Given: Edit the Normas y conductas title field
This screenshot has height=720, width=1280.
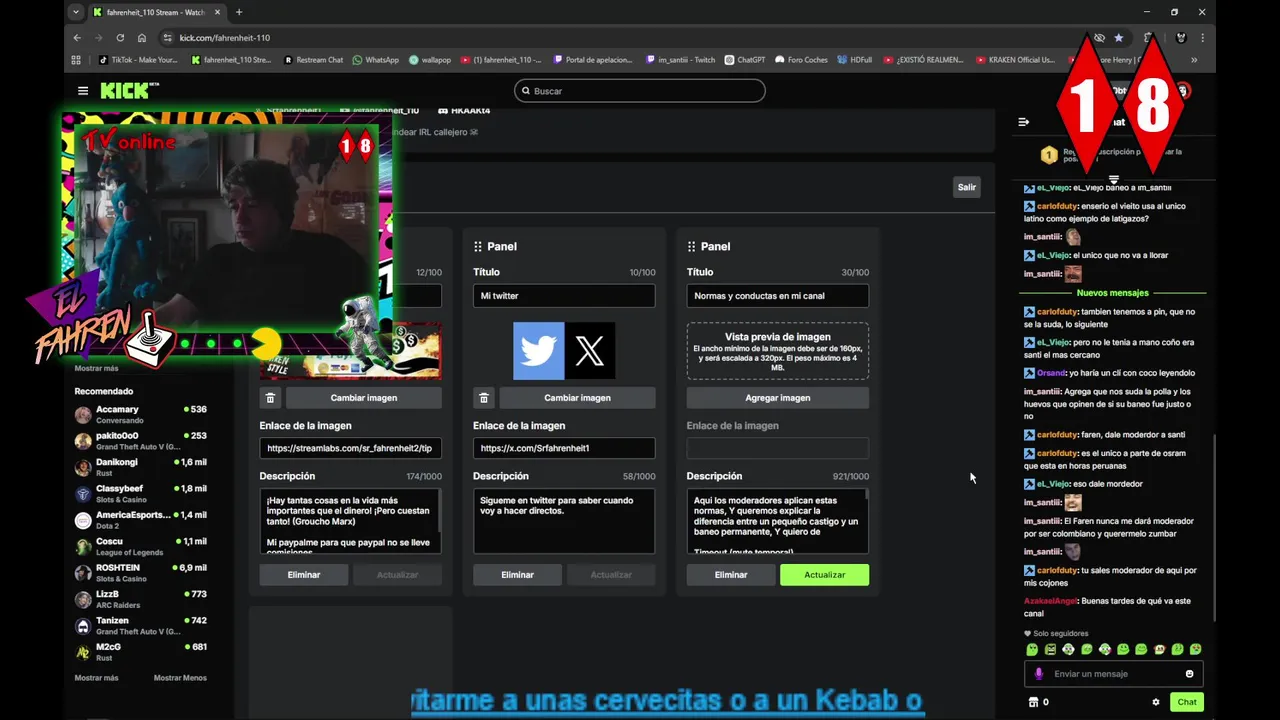Looking at the screenshot, I should pyautogui.click(x=778, y=296).
